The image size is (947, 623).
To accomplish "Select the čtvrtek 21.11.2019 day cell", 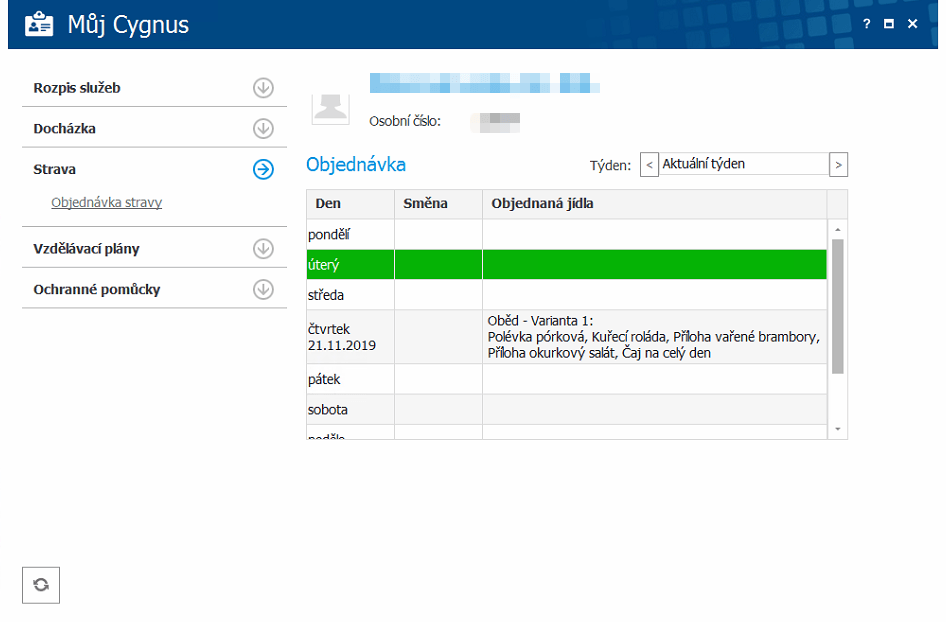I will tap(350, 337).
